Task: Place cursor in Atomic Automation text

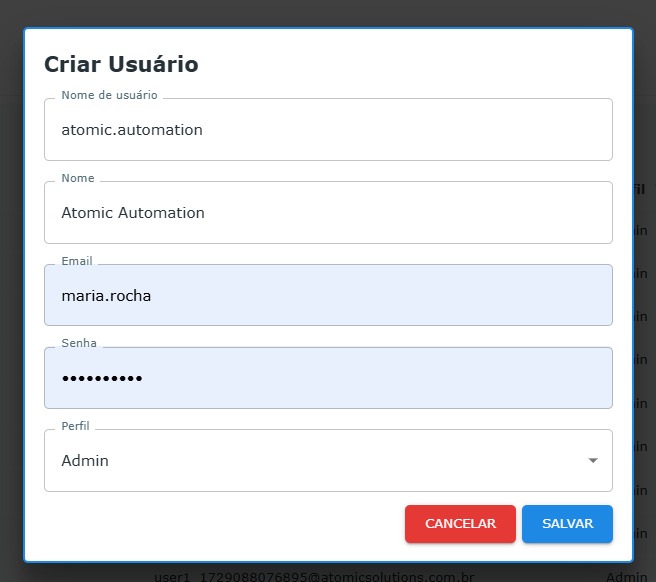Action: pyautogui.click(x=133, y=213)
